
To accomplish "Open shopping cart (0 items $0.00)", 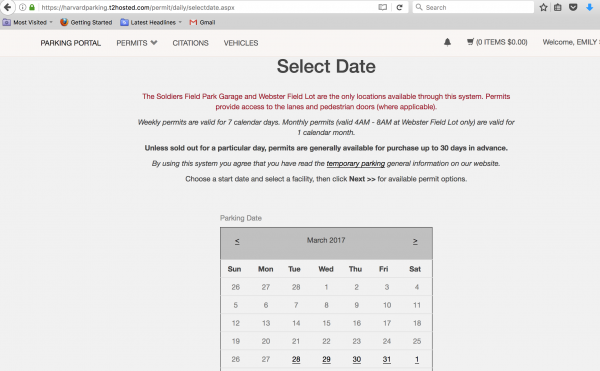I will pos(497,42).
